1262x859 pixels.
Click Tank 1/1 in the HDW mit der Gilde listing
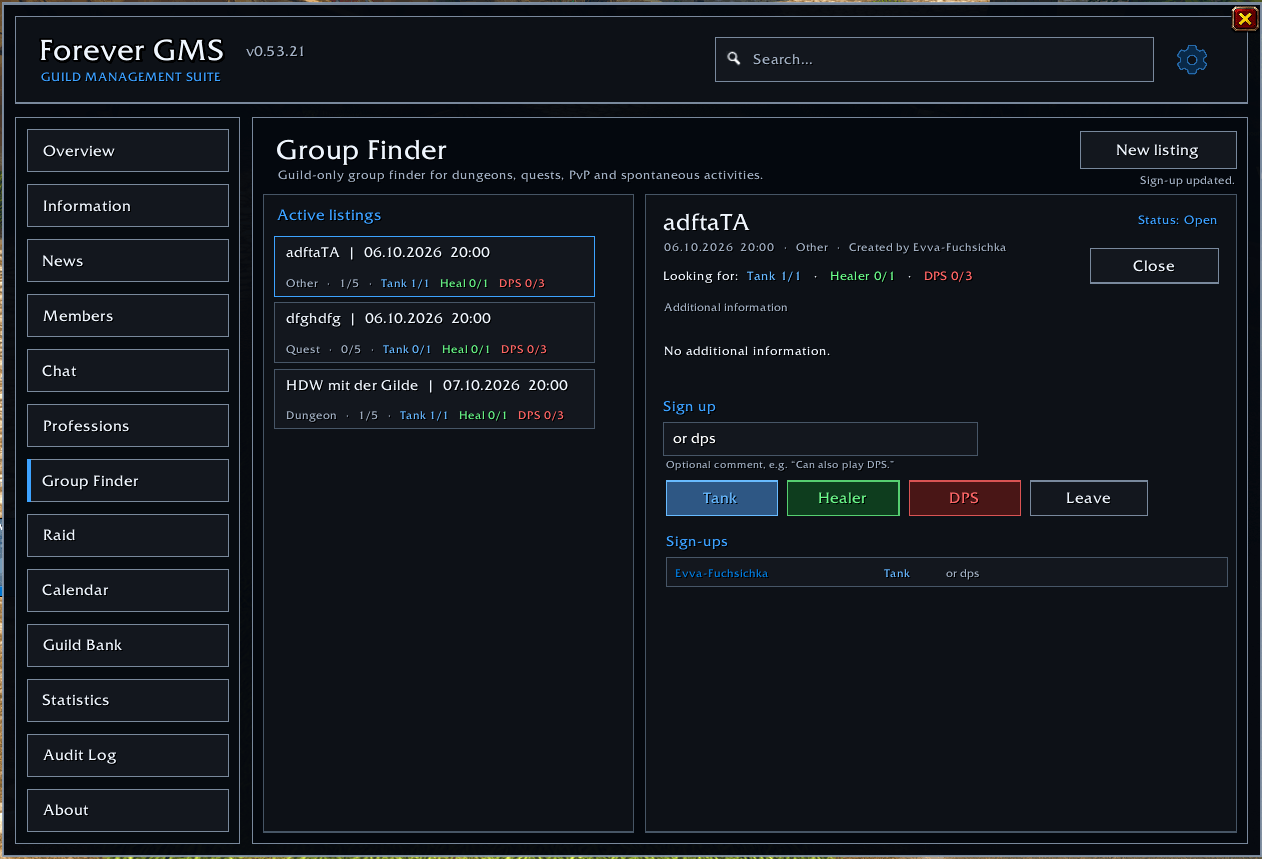pyautogui.click(x=424, y=415)
